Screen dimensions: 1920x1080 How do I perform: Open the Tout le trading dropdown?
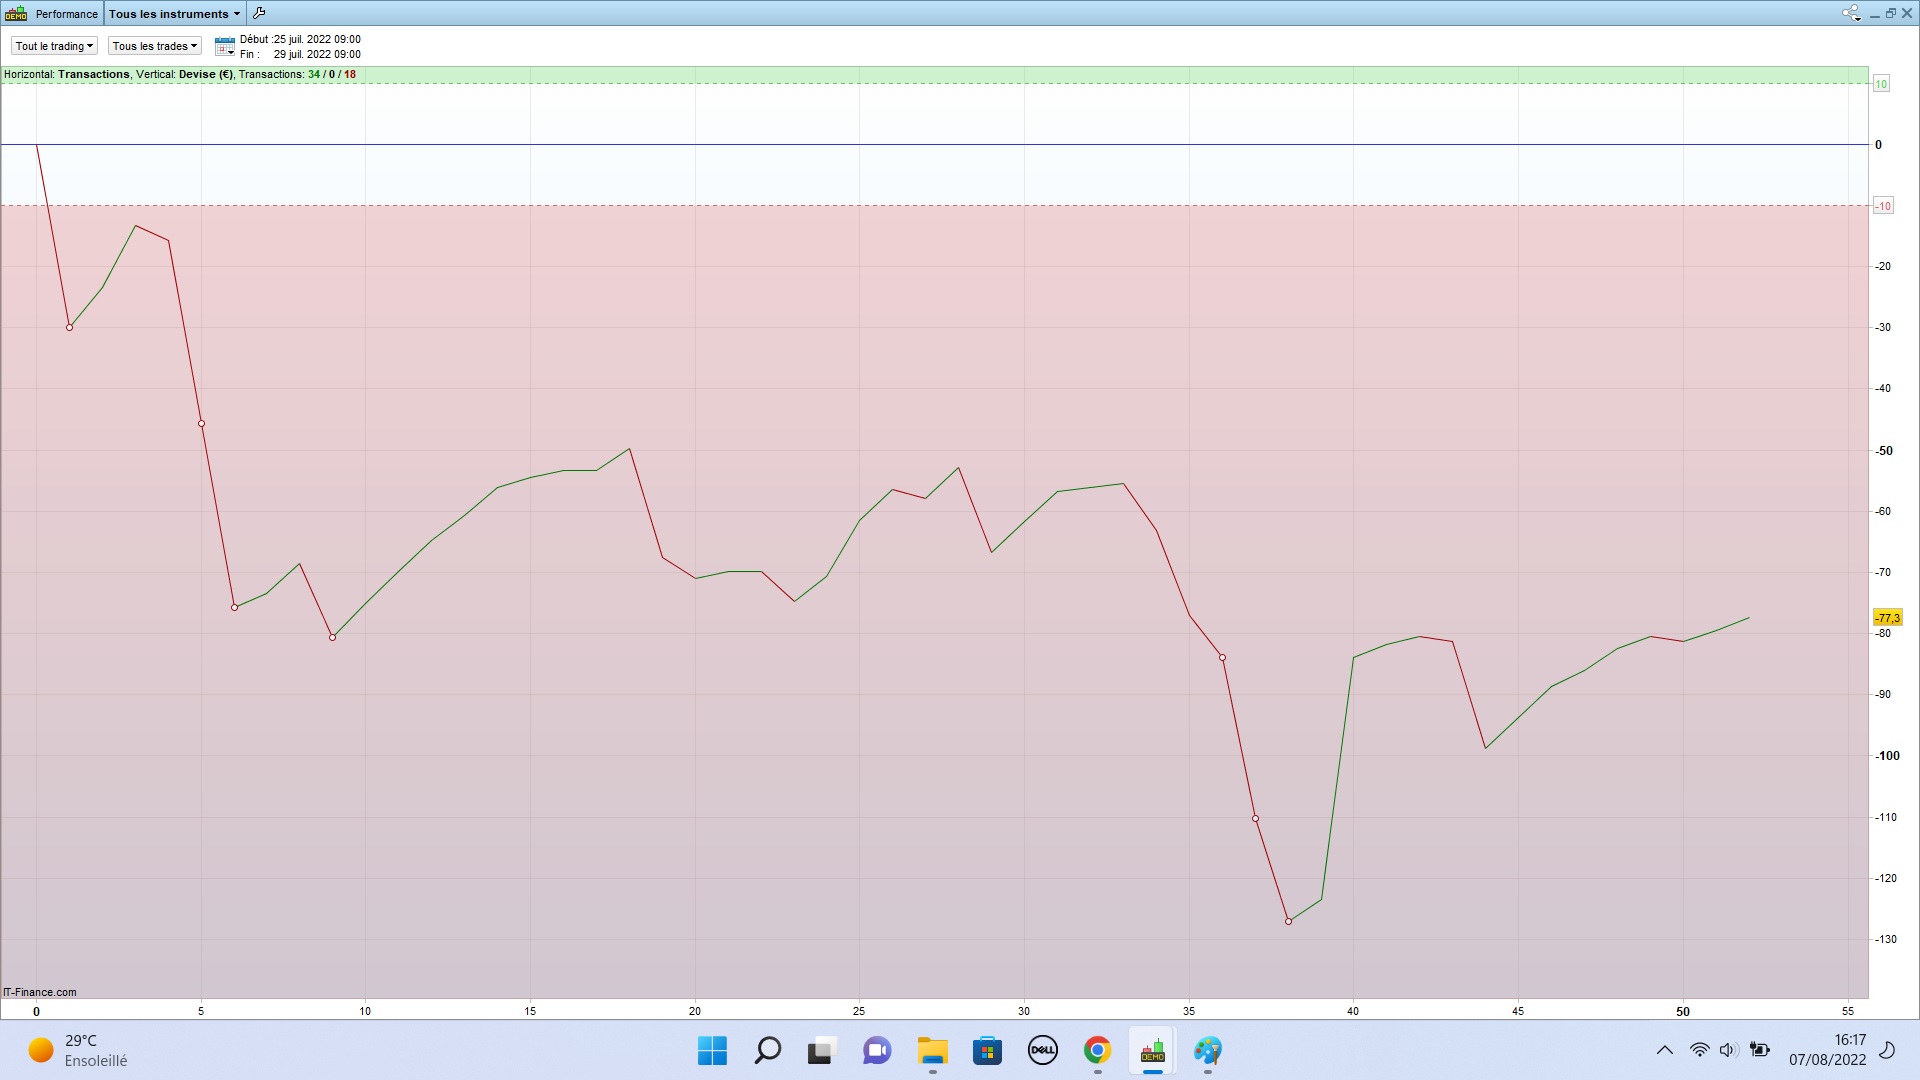54,46
